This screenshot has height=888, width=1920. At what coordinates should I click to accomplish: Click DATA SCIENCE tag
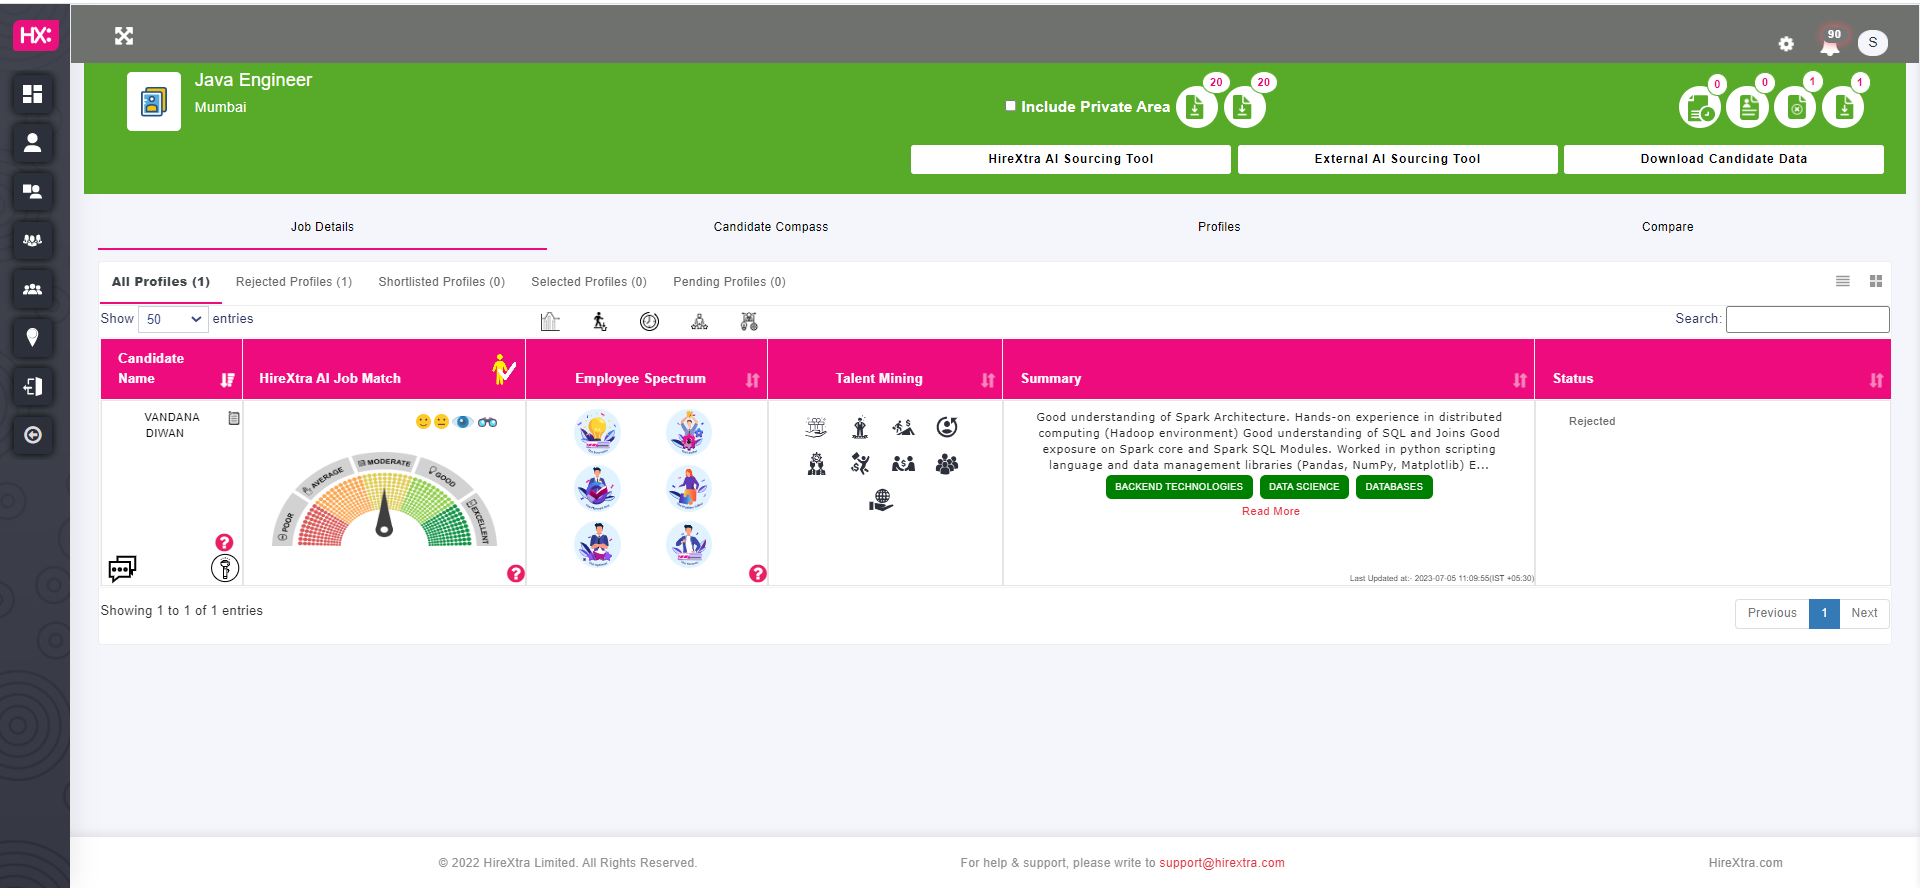tap(1304, 487)
